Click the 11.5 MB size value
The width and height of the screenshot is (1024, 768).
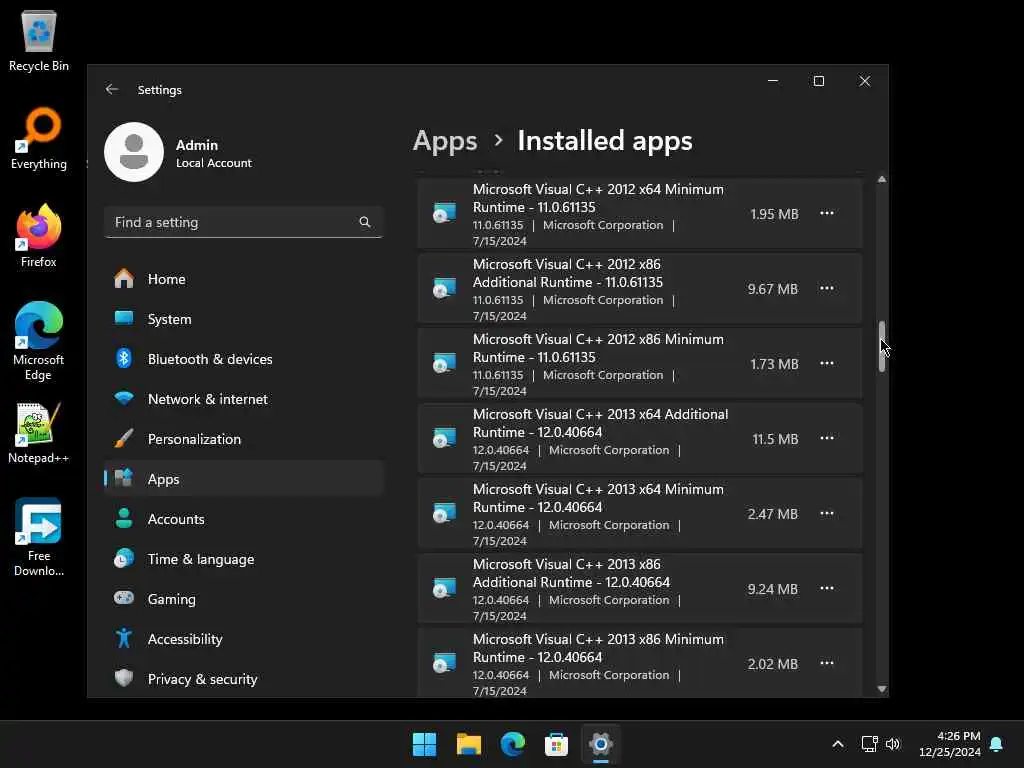click(775, 439)
